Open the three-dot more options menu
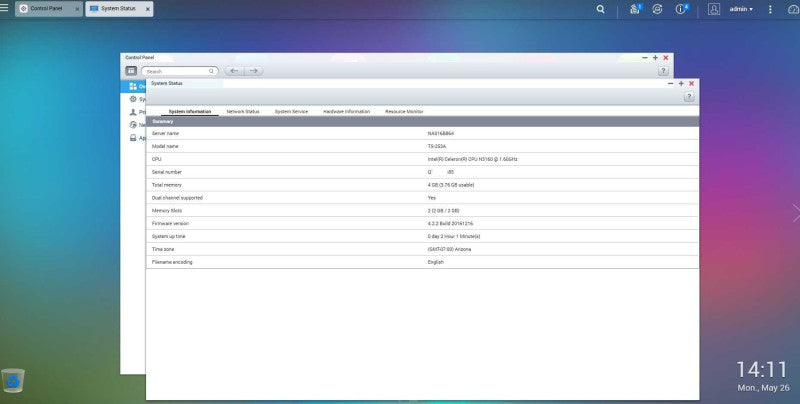 pyautogui.click(x=770, y=9)
